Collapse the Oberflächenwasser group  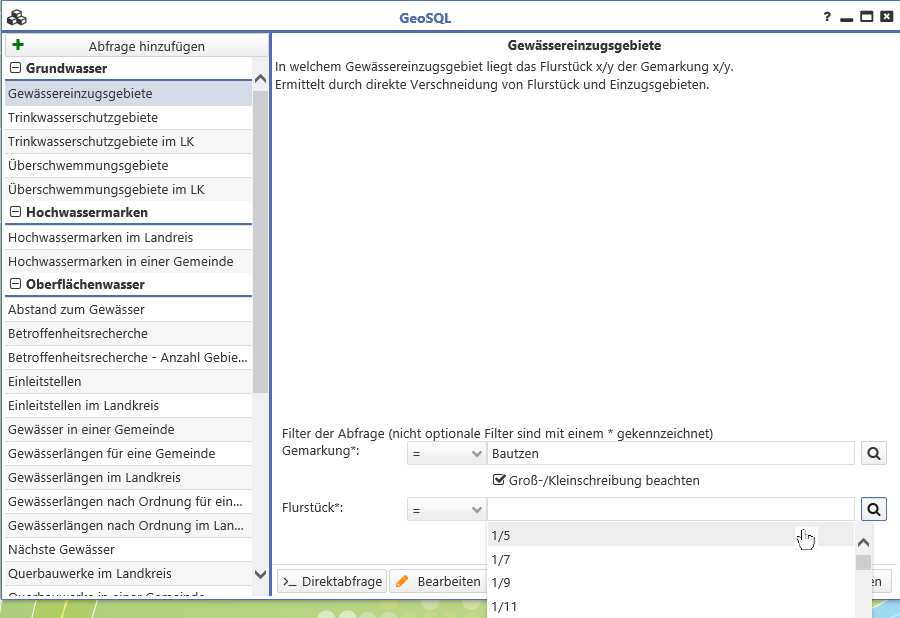coord(15,284)
